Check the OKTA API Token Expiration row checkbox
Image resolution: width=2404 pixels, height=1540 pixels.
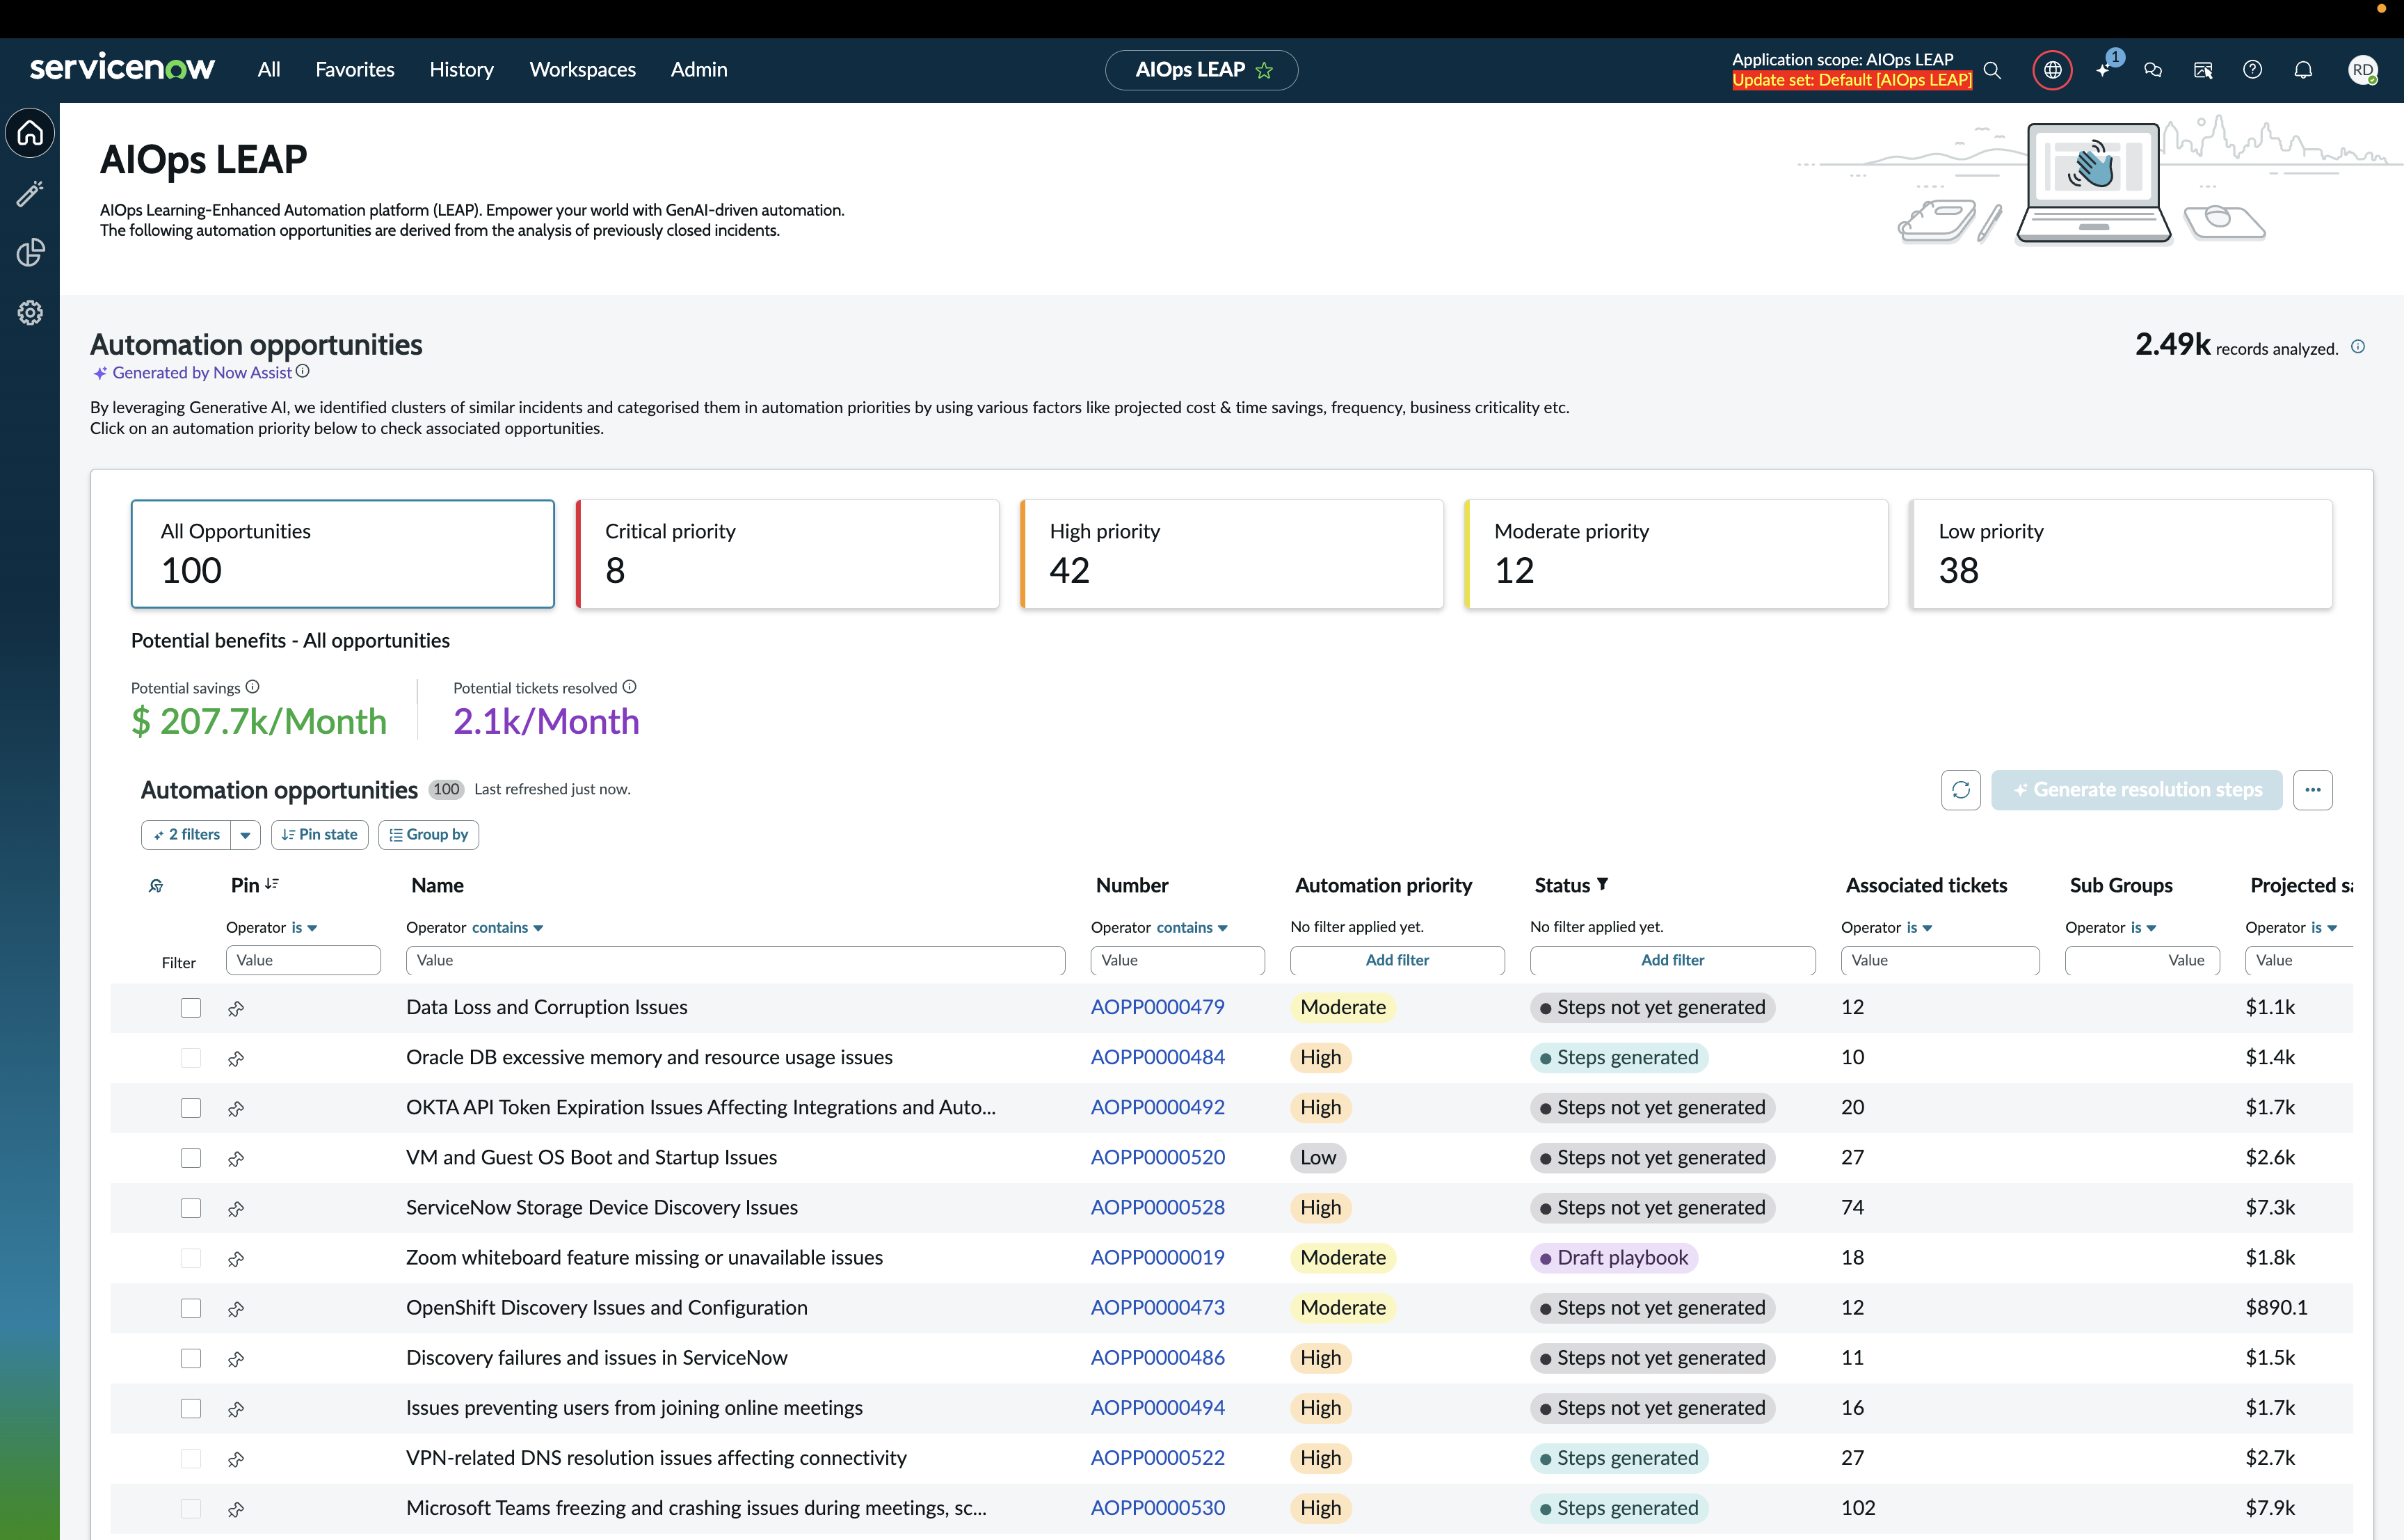[x=191, y=1108]
